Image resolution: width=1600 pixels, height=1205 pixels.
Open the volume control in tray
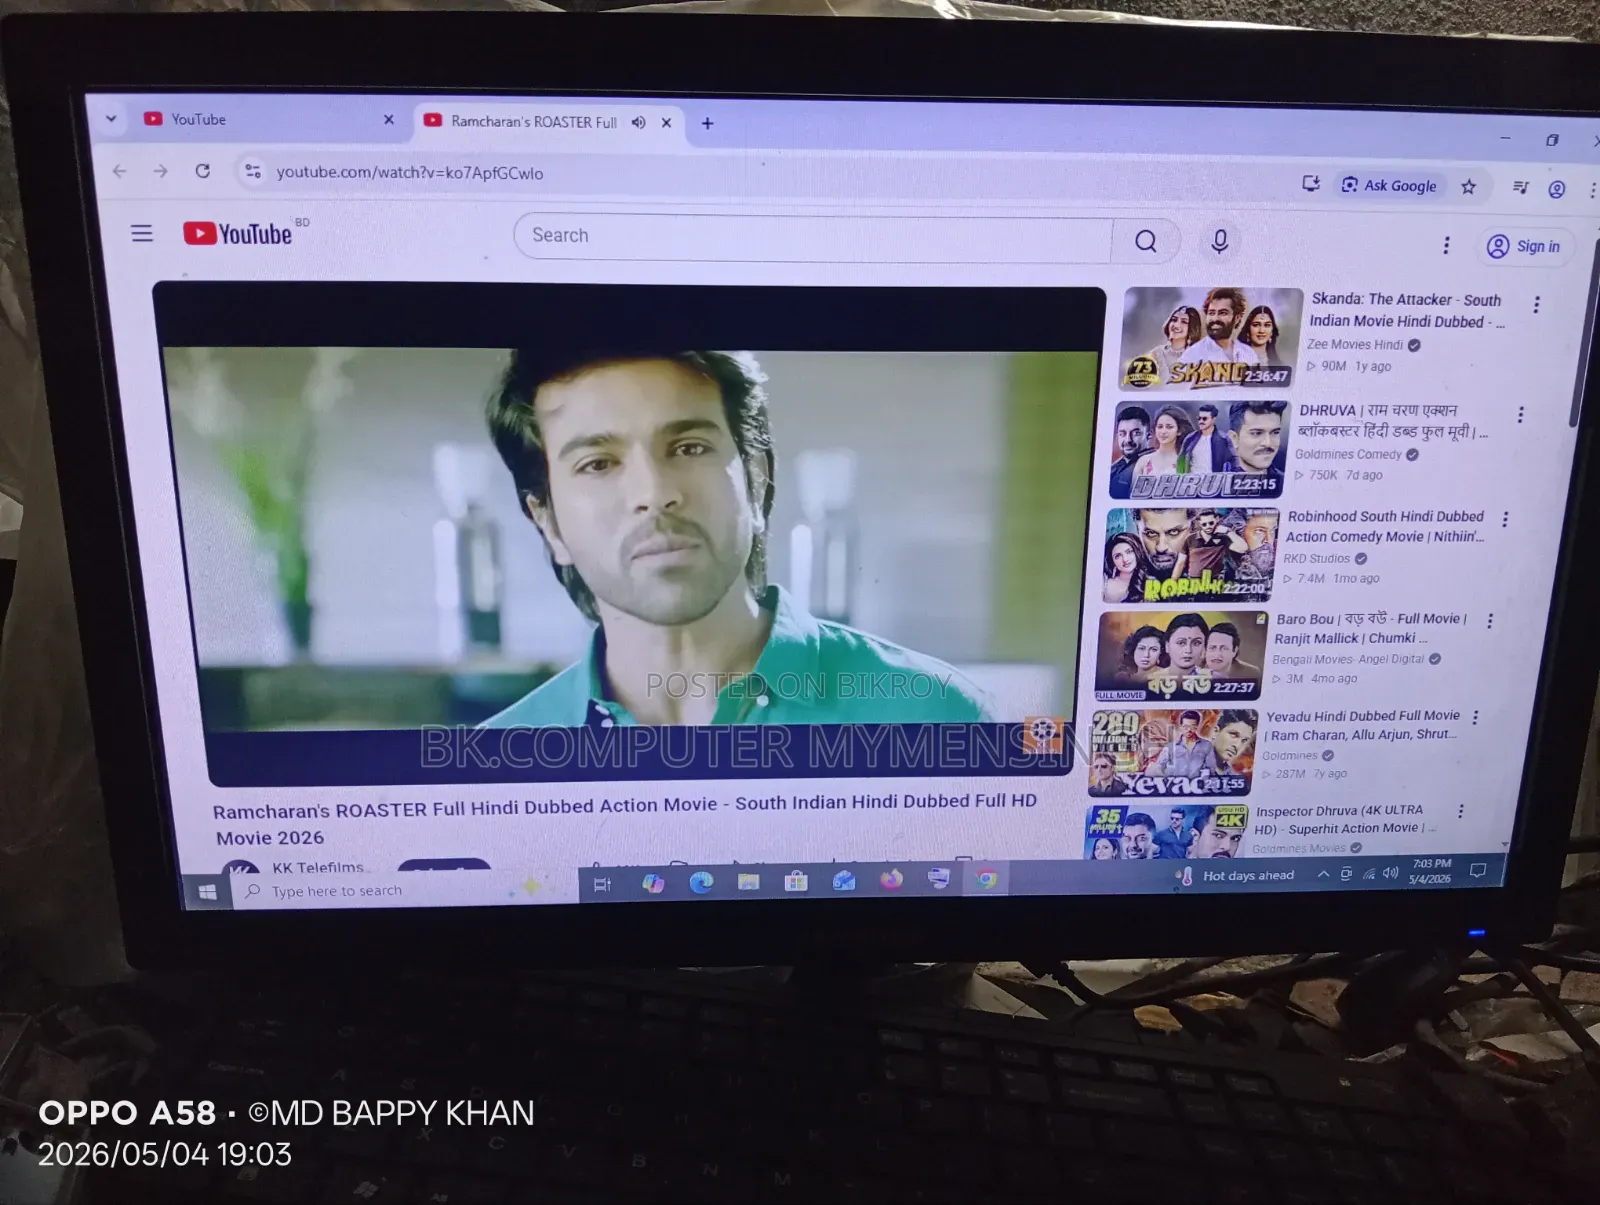[1390, 873]
